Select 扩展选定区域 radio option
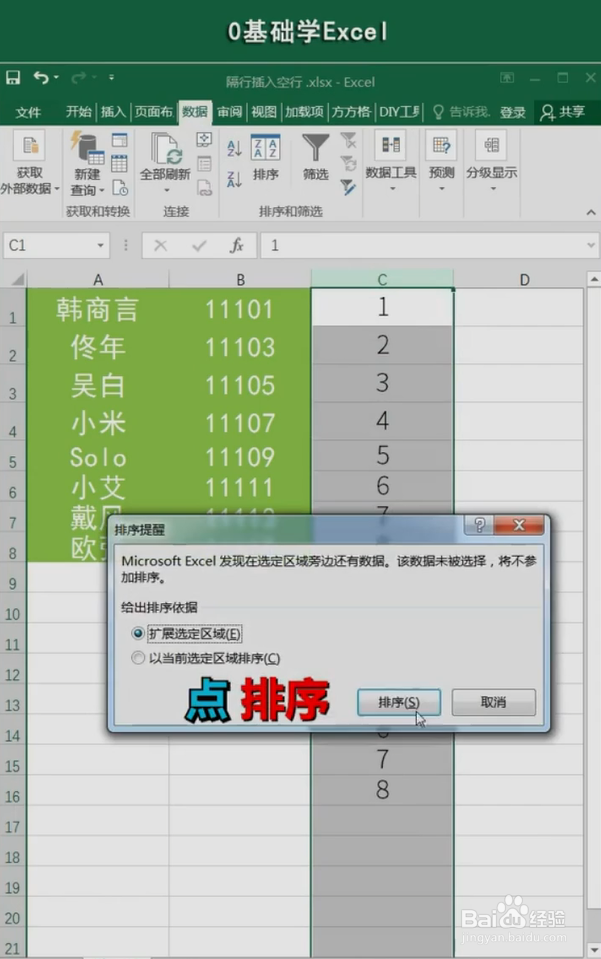The height and width of the screenshot is (959, 601). (x=138, y=633)
